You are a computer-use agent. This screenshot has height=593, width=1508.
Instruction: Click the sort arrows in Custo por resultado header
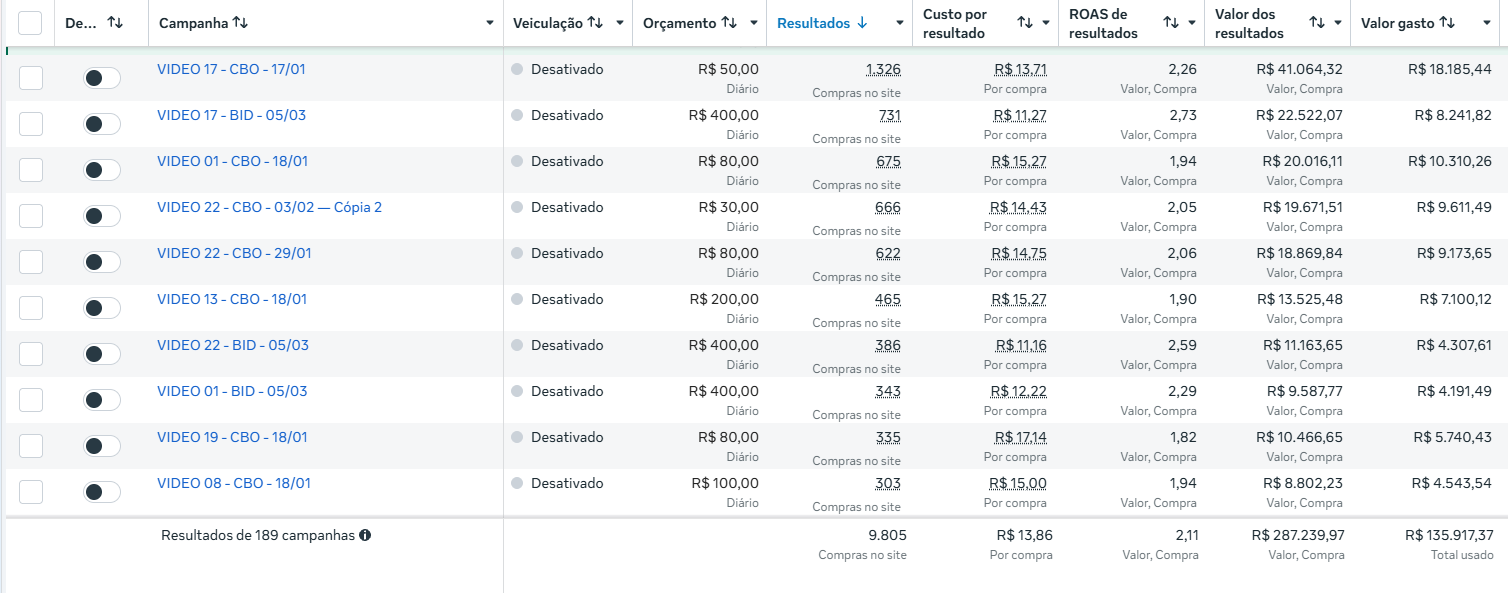pos(1025,22)
